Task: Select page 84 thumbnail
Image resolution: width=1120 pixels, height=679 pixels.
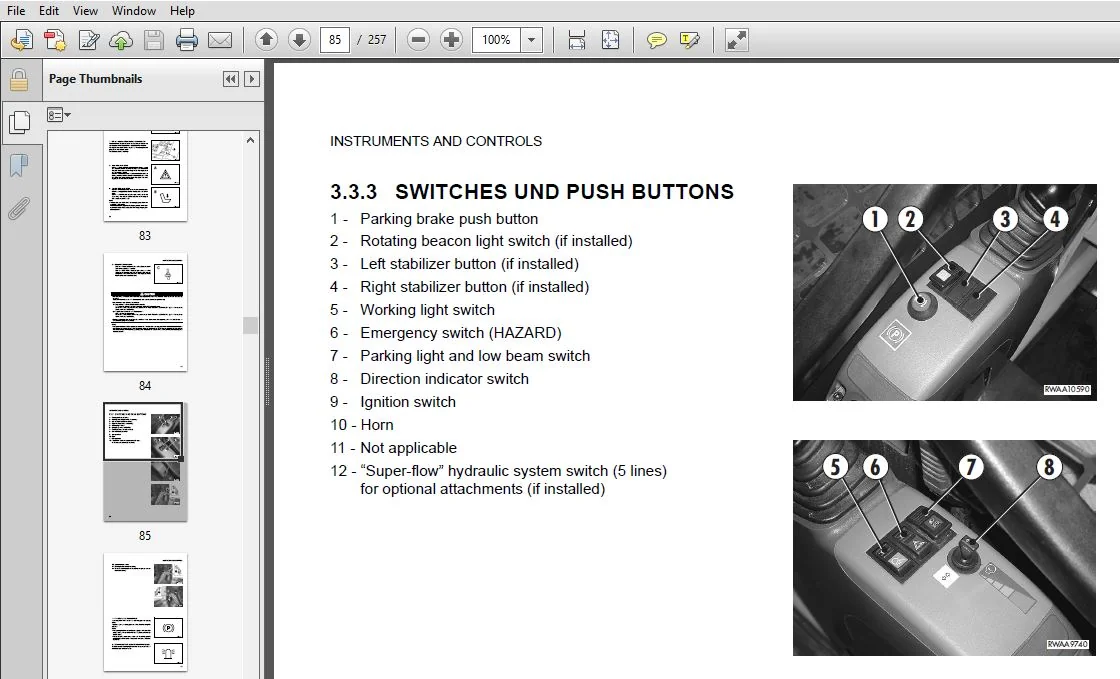Action: pos(145,312)
